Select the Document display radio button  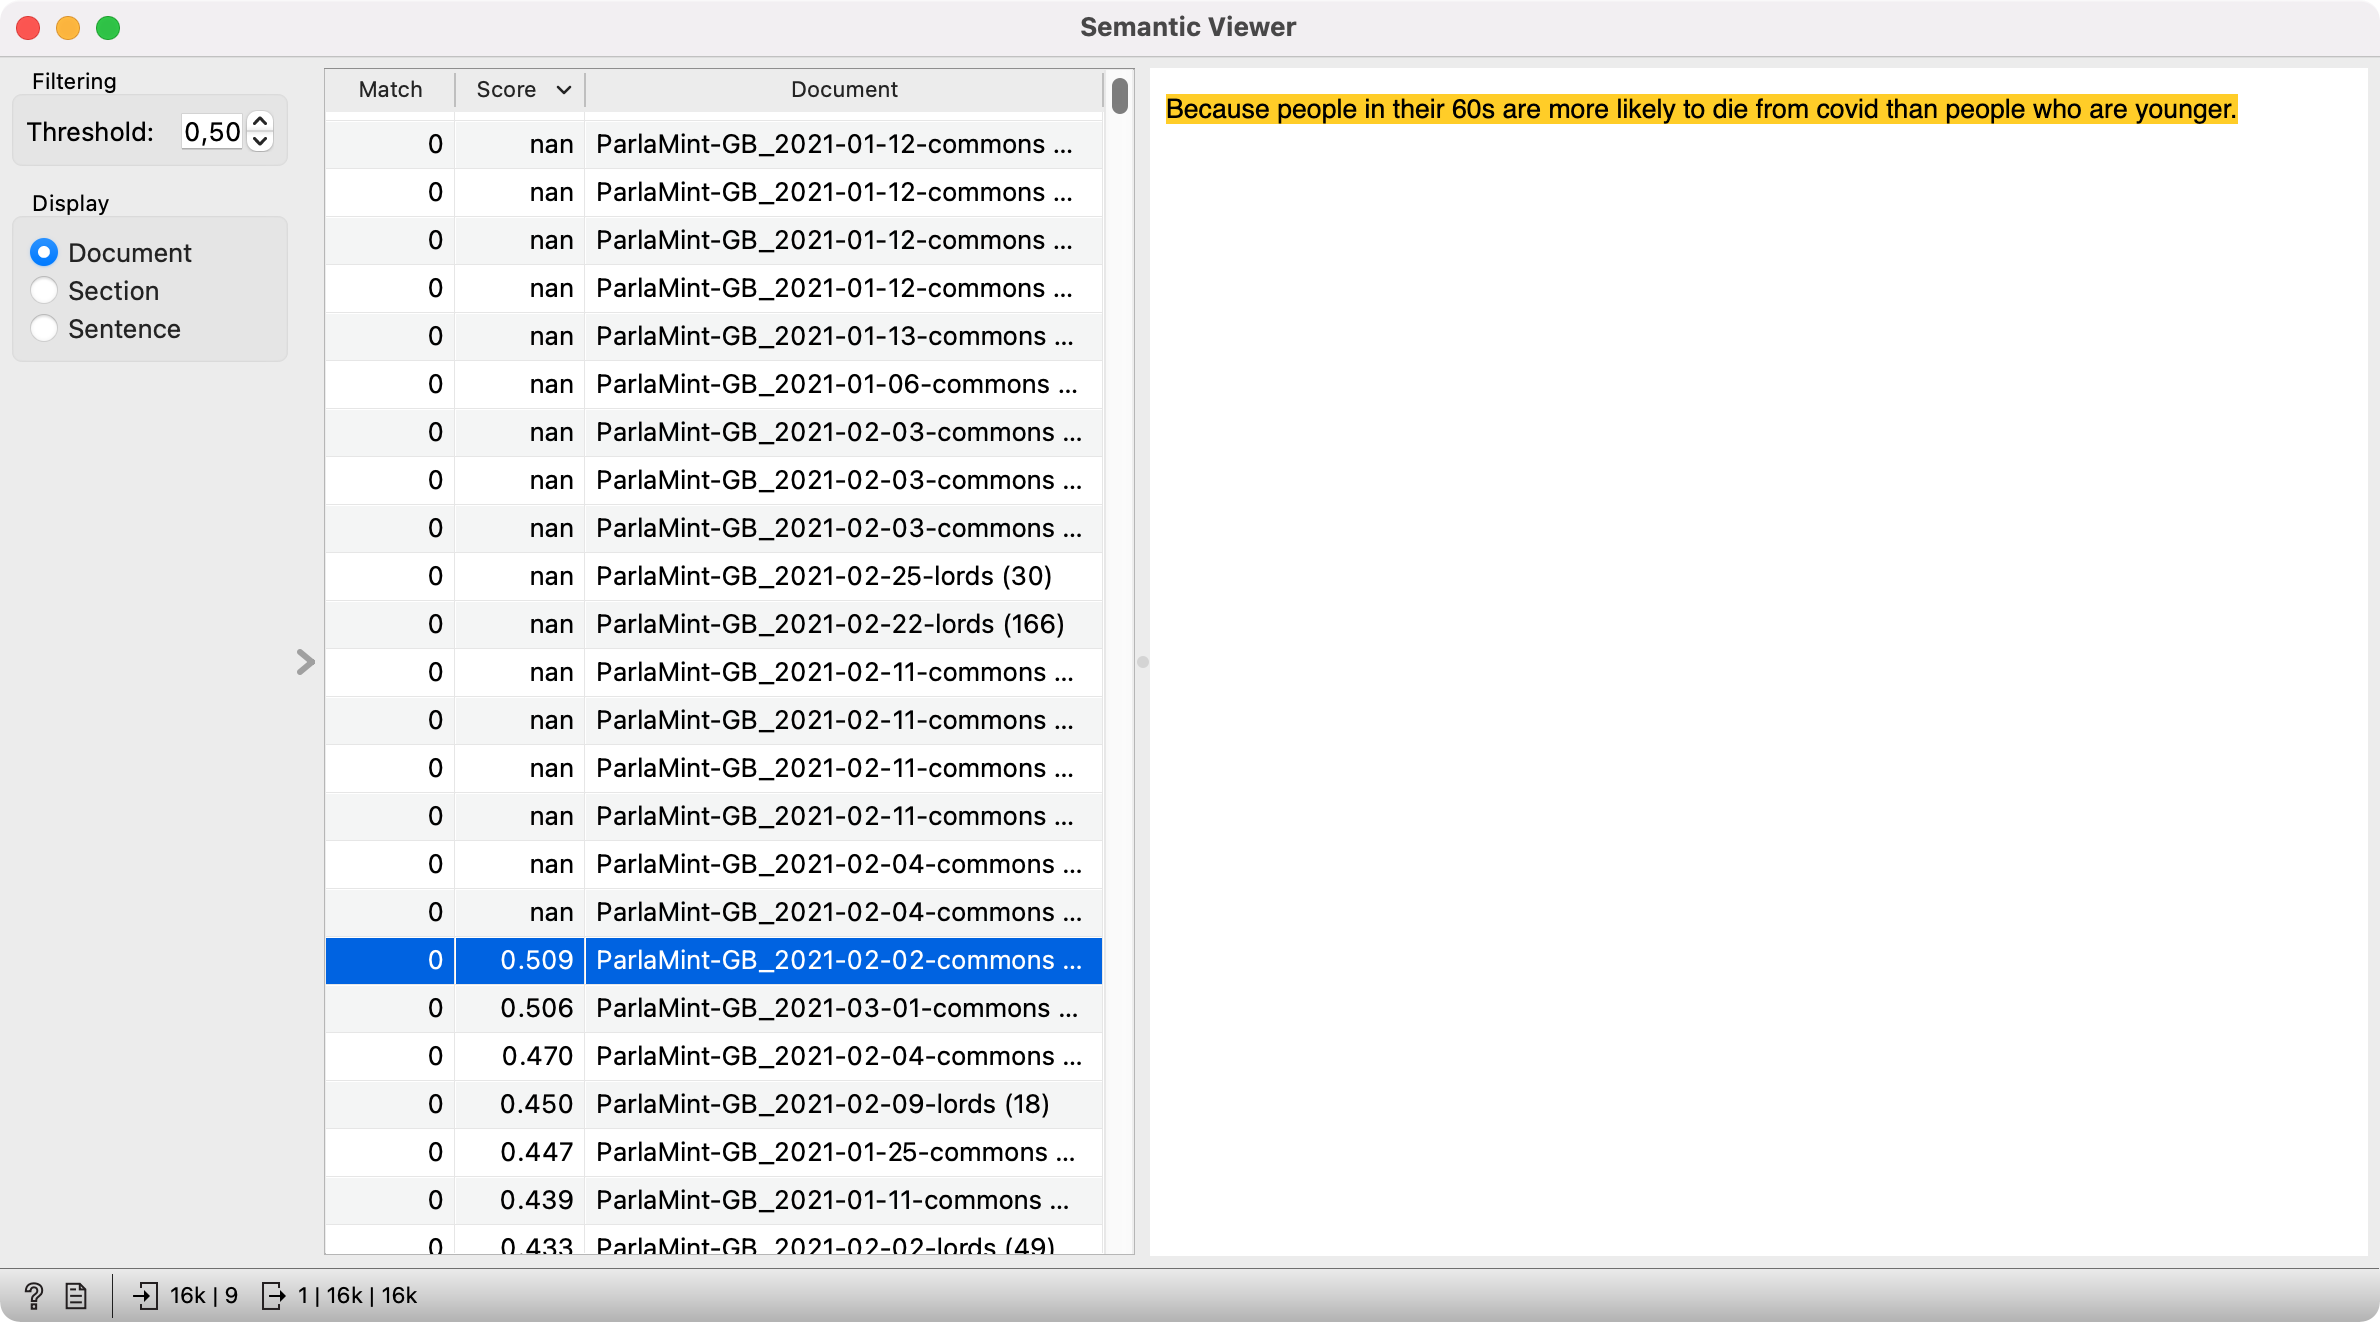coord(44,252)
